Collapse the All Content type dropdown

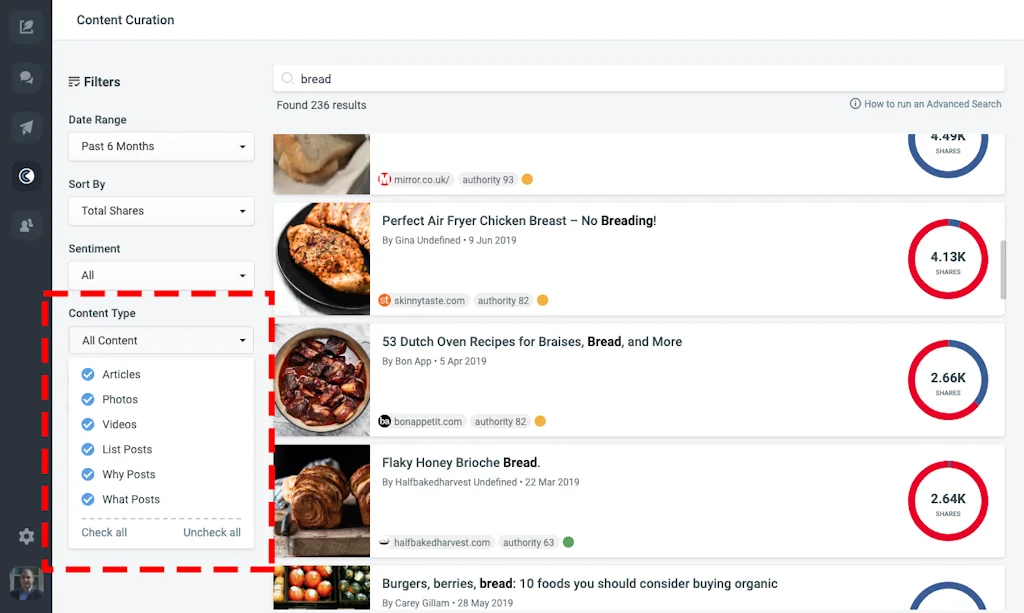[x=161, y=340]
